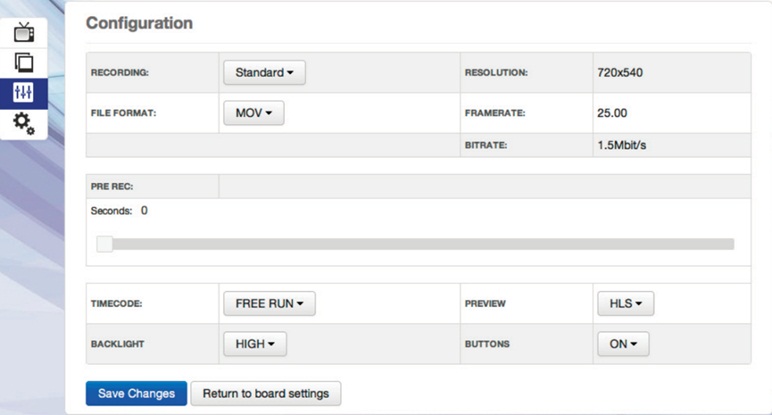The height and width of the screenshot is (415, 772).
Task: Open the Preview 'HLS' dropdown
Action: tap(625, 303)
